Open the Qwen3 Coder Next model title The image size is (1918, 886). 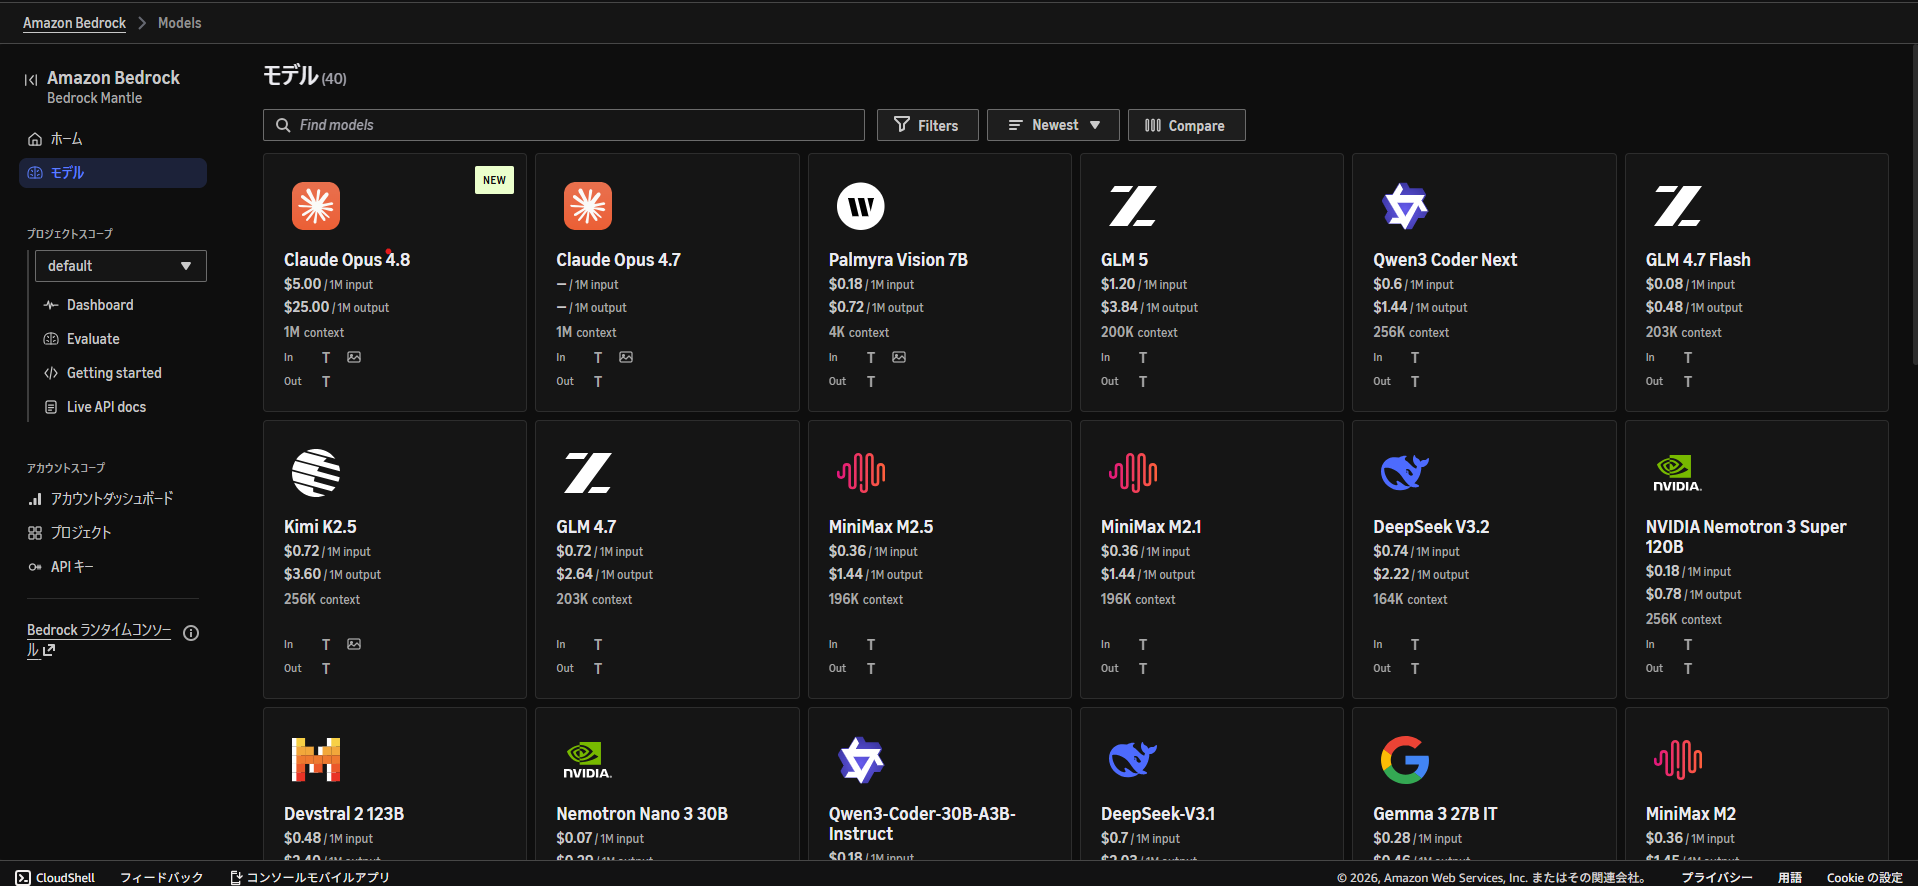1445,260
